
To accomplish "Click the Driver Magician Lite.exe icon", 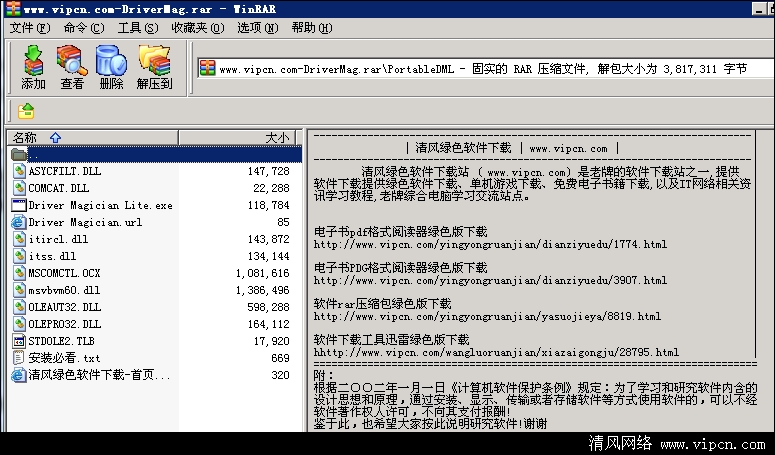I will [19, 205].
